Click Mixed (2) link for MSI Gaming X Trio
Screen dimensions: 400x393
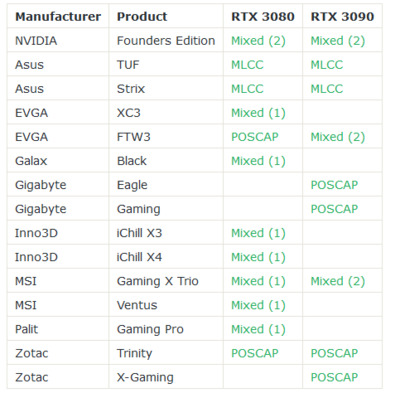[x=338, y=281]
